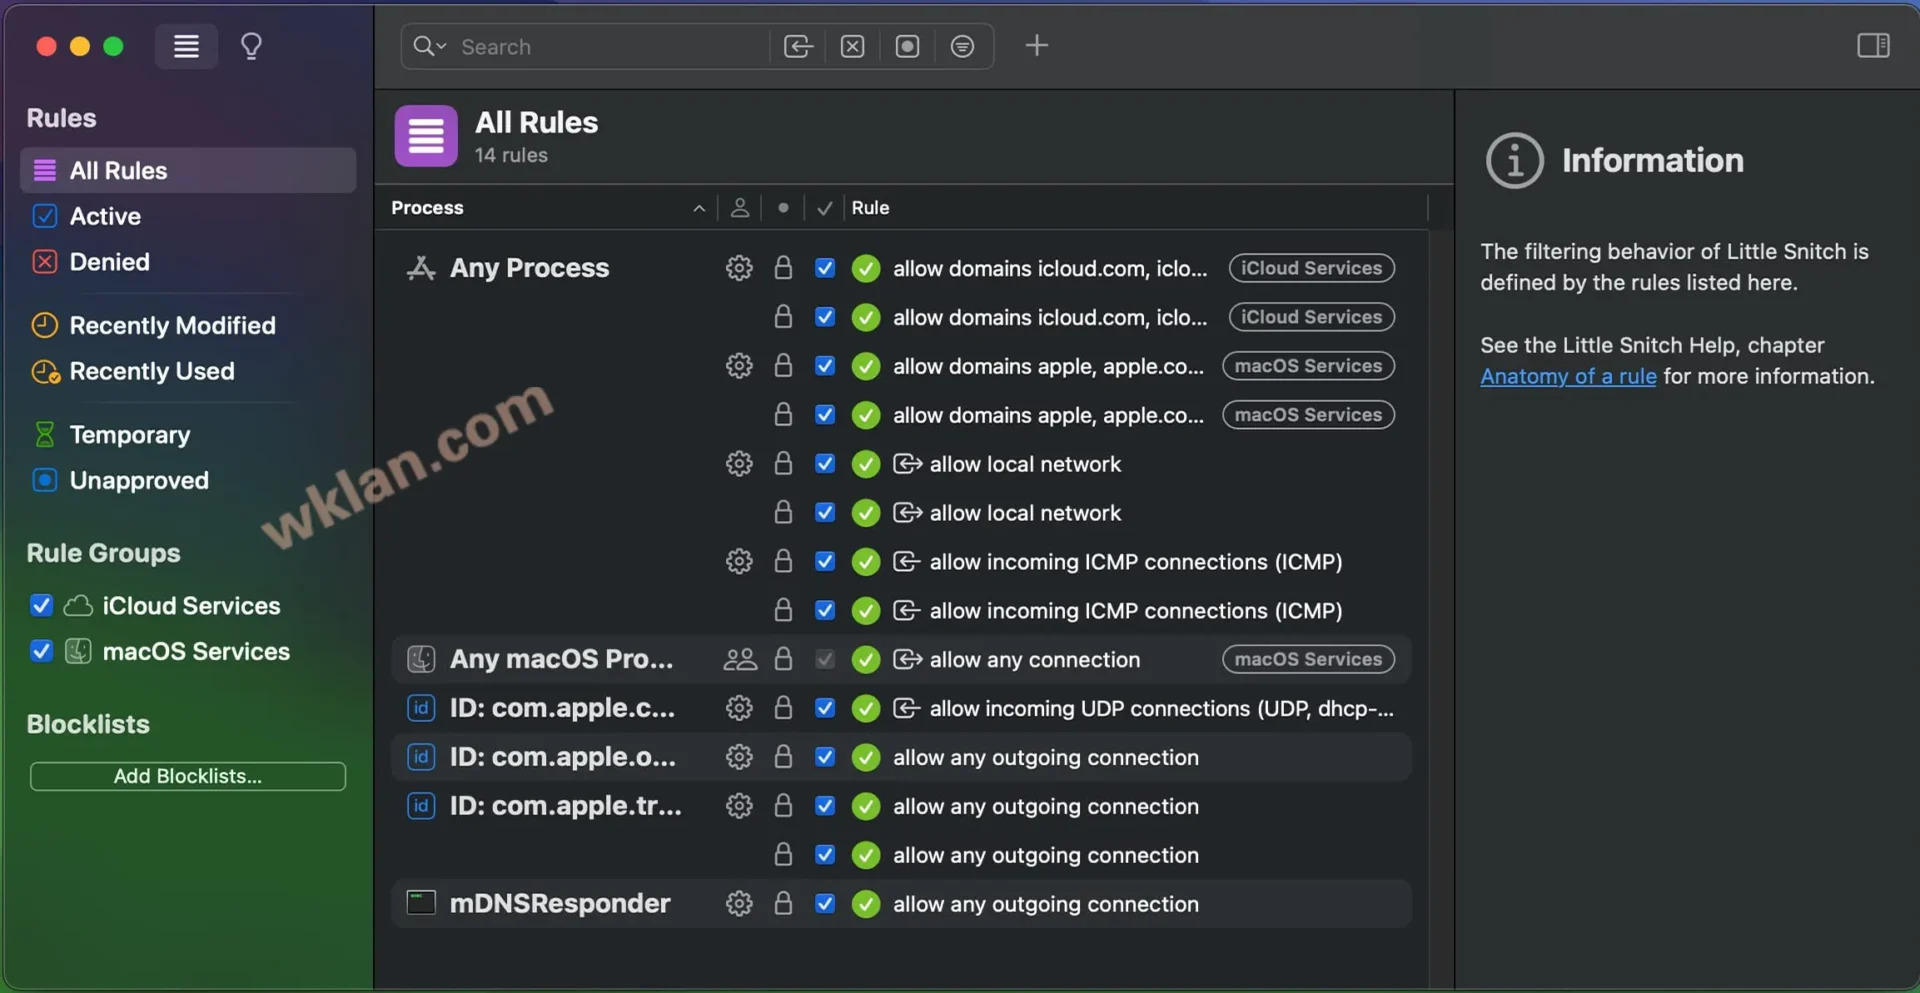Open the filter options icon in search bar
1920x993 pixels.
962,46
